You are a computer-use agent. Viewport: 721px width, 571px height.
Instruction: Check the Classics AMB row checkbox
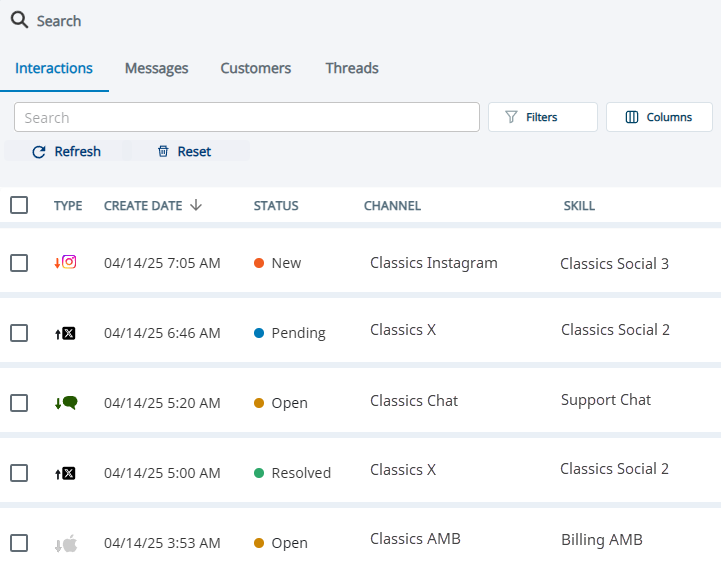pyautogui.click(x=19, y=543)
